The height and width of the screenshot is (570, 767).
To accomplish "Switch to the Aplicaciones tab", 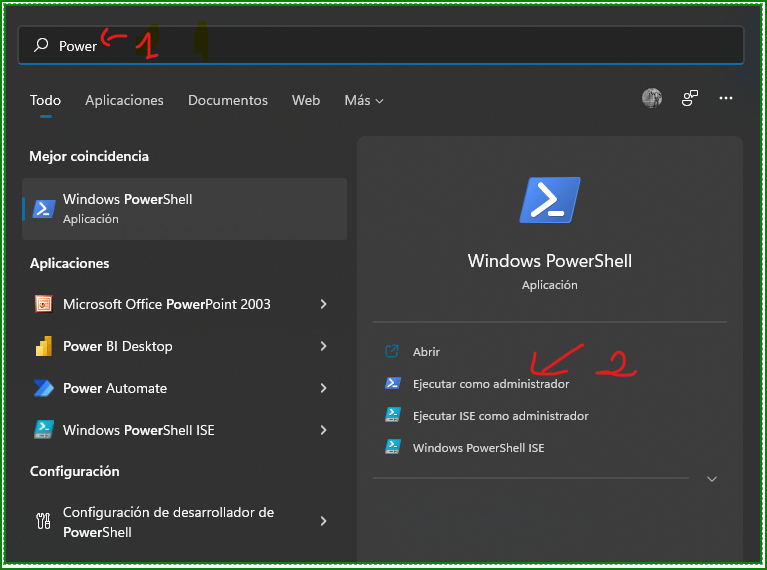I will (x=124, y=100).
